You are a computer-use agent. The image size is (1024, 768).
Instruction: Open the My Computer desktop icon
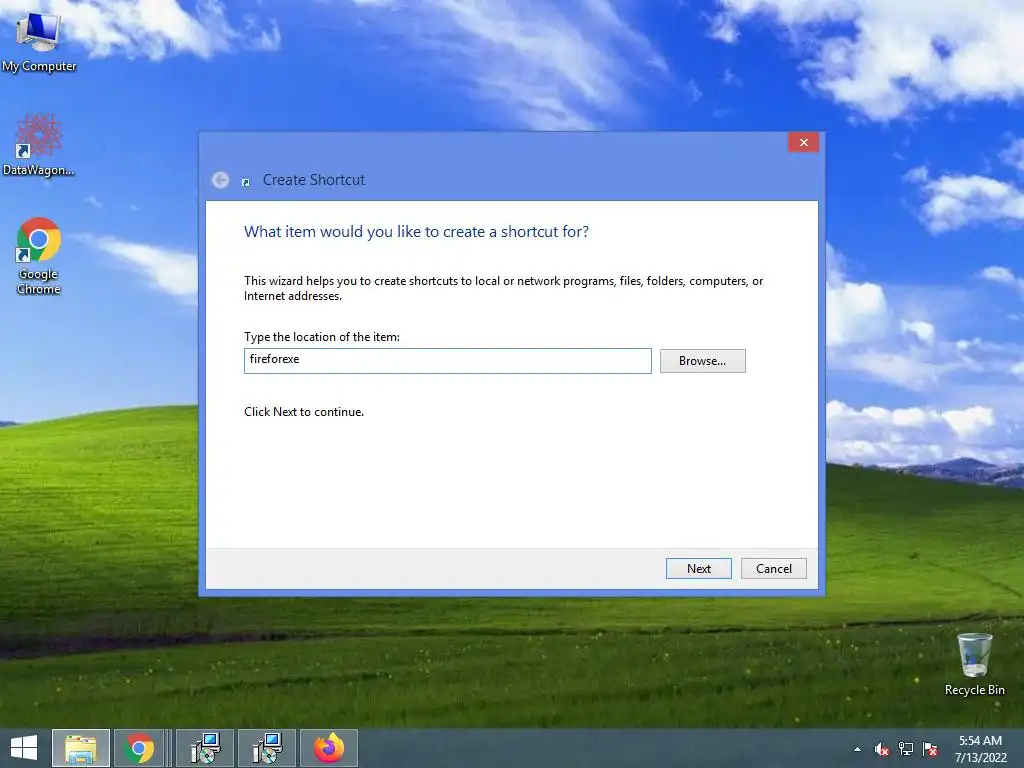[39, 40]
